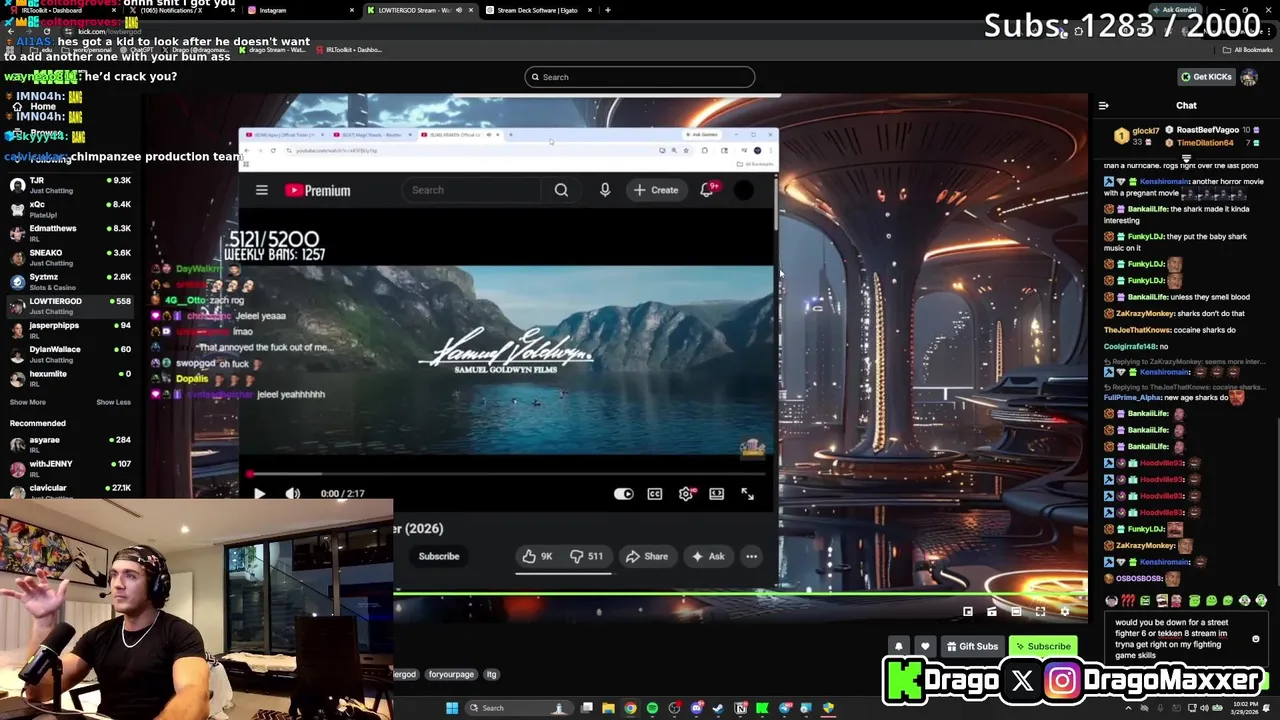
Task: Select LOWTIERGOD channel in sidebar
Action: pos(70,306)
